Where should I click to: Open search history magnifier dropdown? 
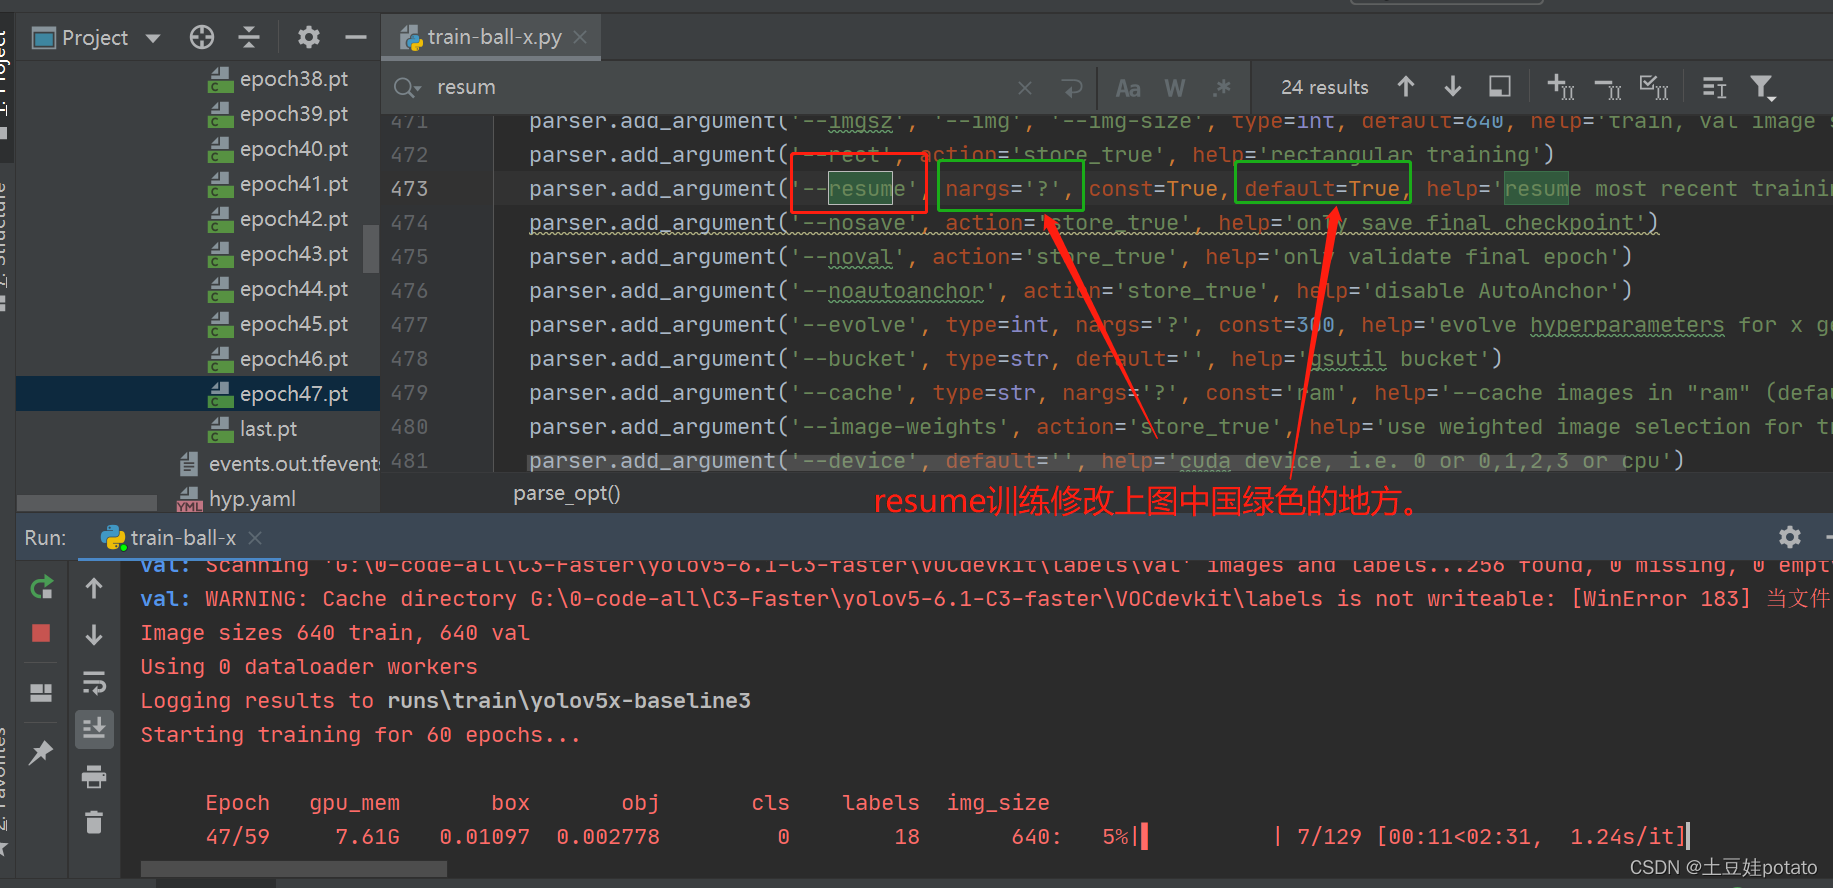407,88
